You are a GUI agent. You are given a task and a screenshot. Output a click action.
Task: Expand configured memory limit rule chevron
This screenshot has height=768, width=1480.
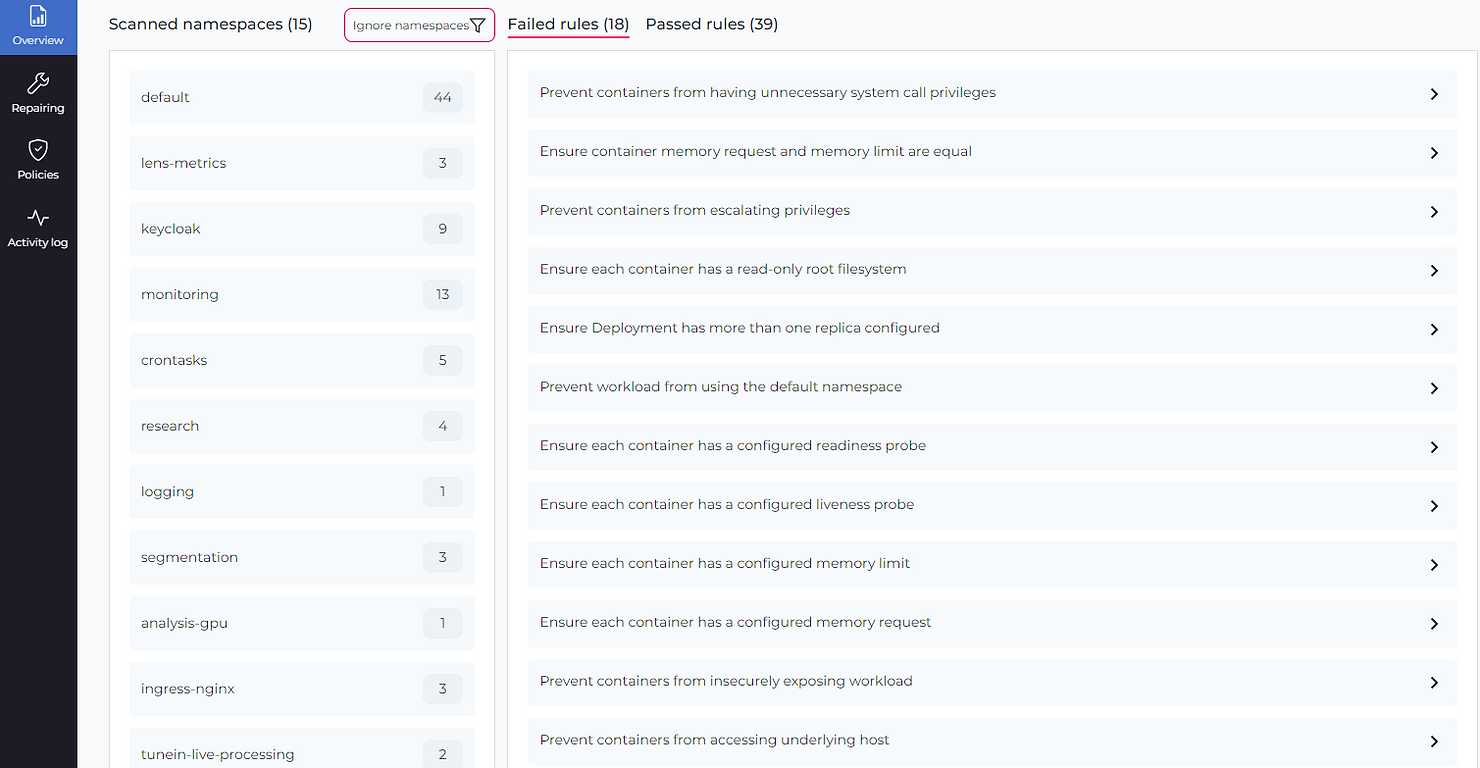click(1434, 564)
